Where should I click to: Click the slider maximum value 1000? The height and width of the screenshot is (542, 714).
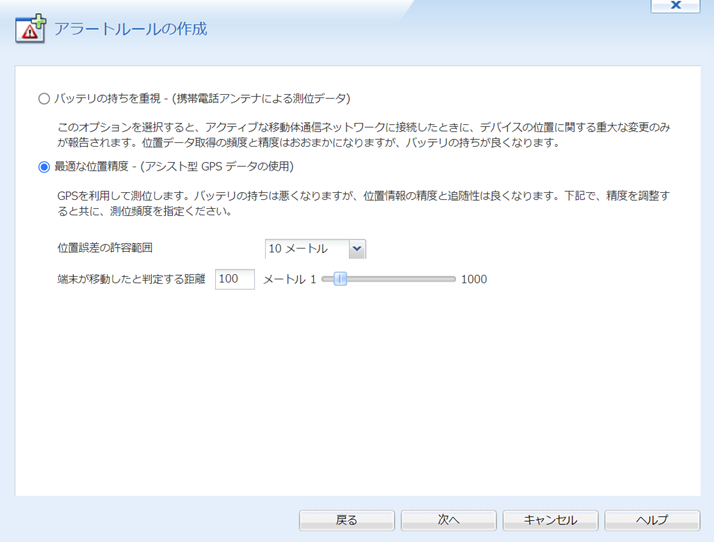pos(474,279)
